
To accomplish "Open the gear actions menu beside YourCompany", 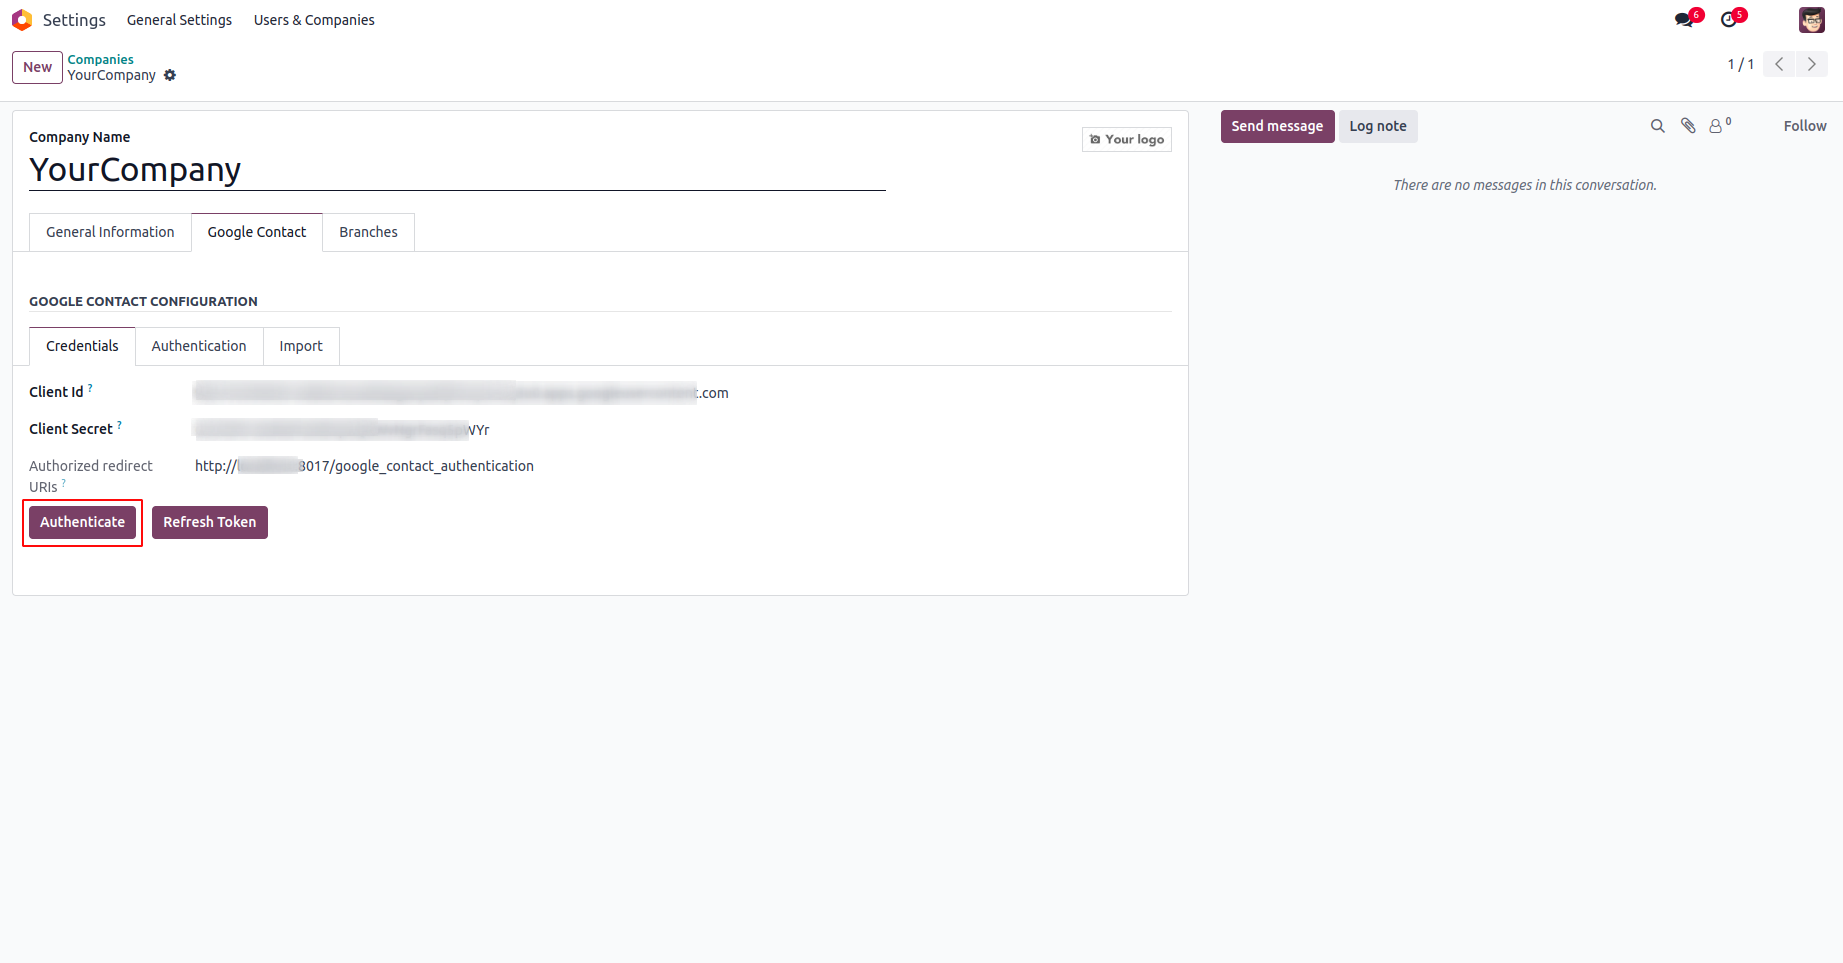I will coord(170,75).
